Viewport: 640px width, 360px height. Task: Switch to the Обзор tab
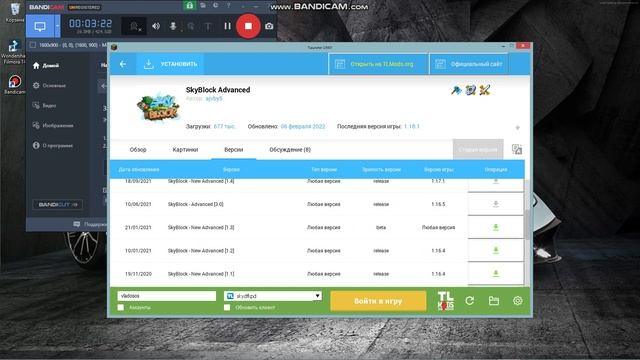138,150
